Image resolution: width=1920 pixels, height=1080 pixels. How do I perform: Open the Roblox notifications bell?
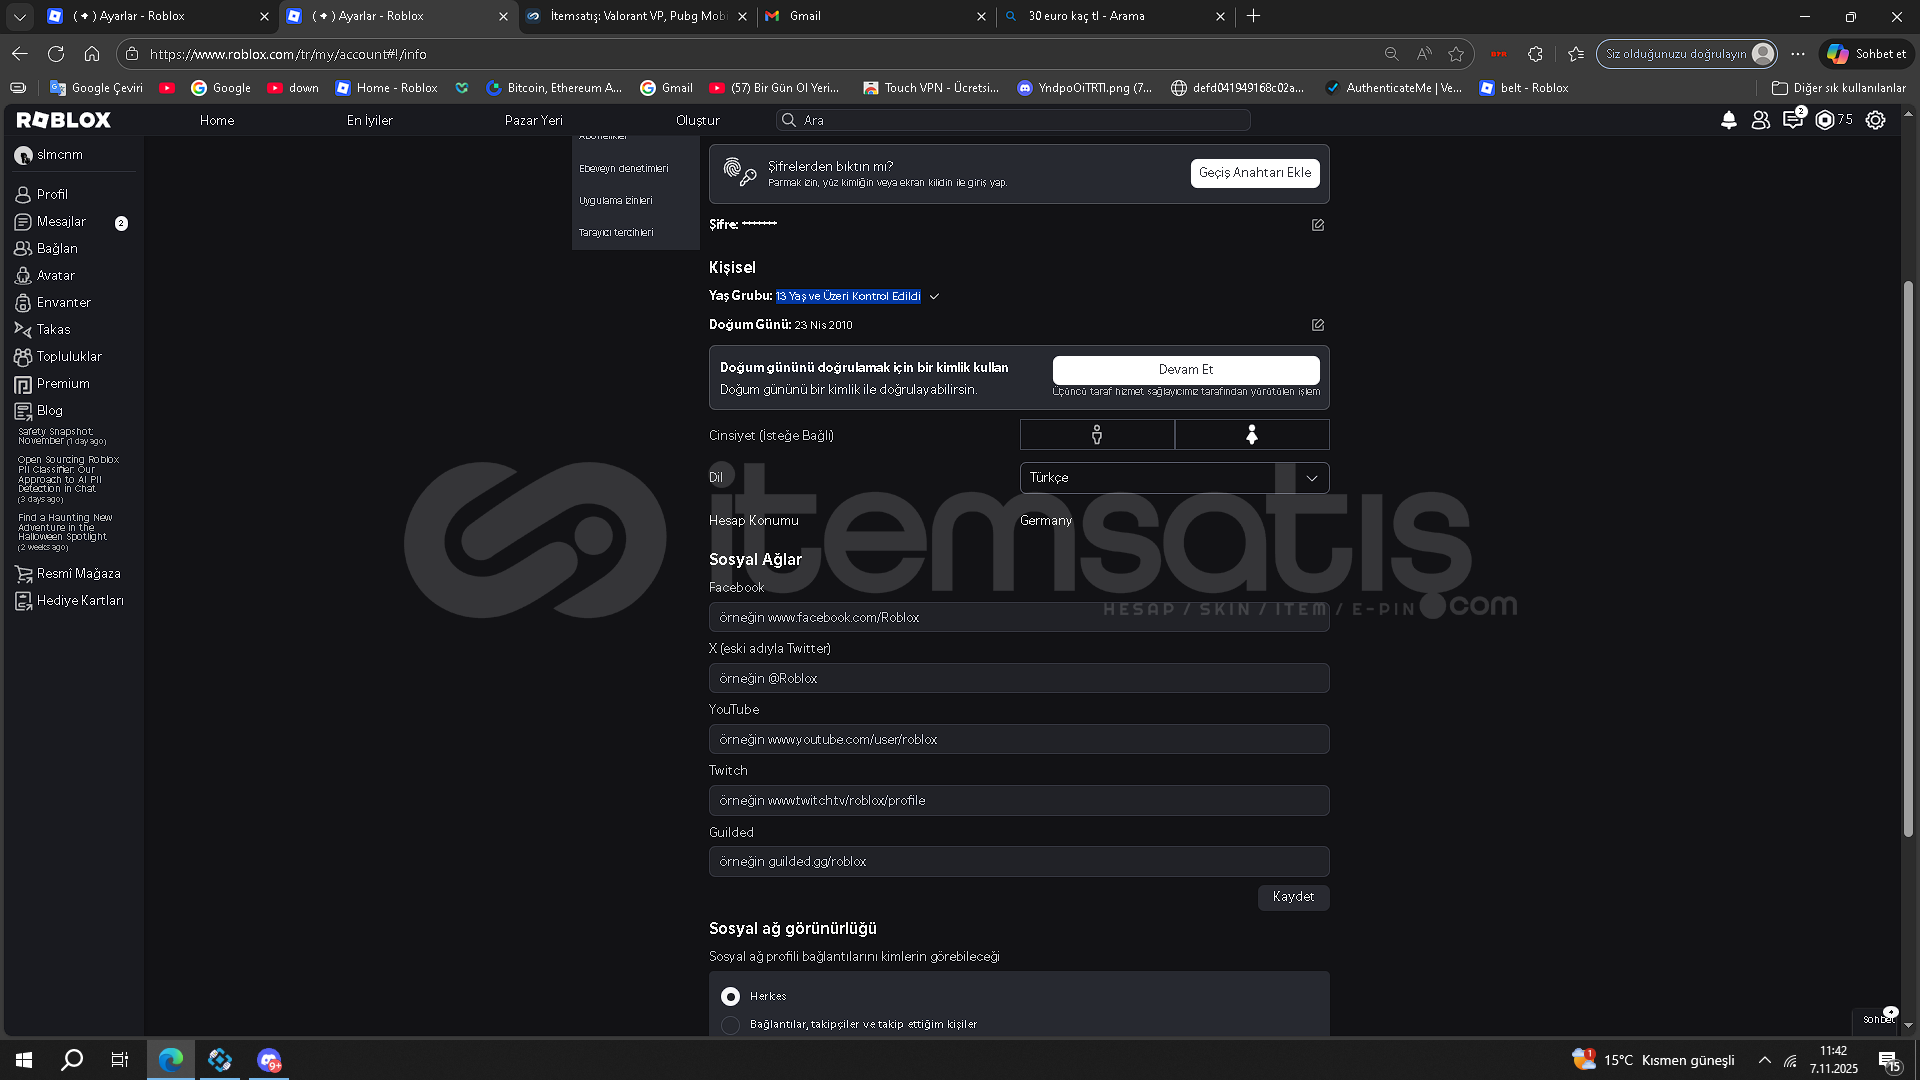(x=1728, y=120)
